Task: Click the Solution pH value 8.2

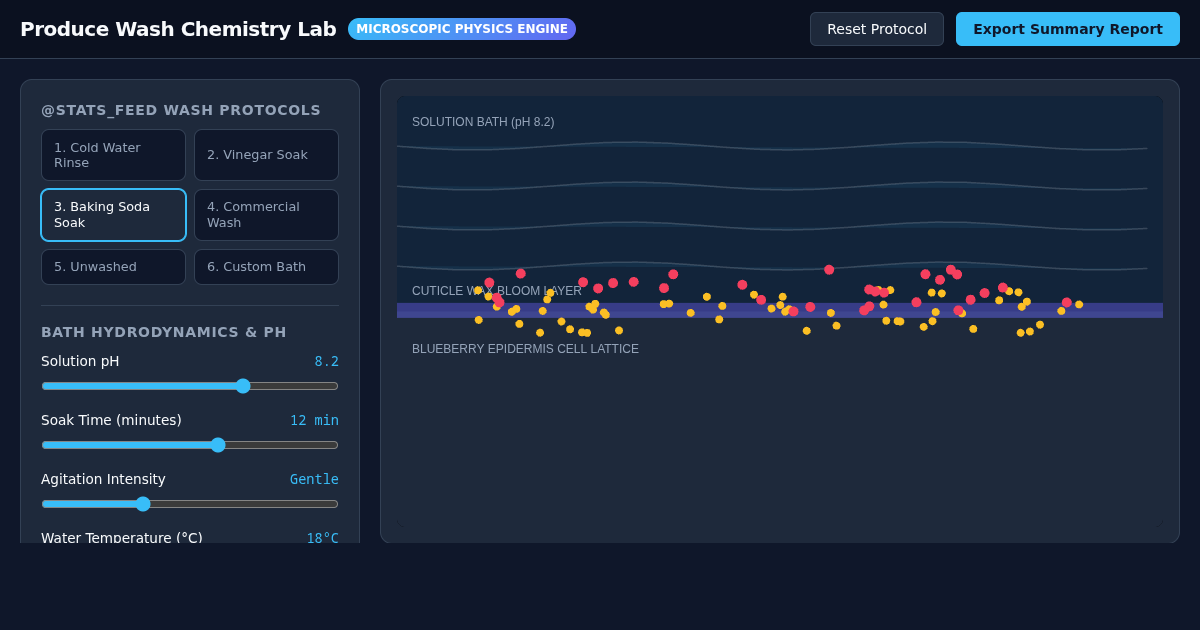Action: 327,362
